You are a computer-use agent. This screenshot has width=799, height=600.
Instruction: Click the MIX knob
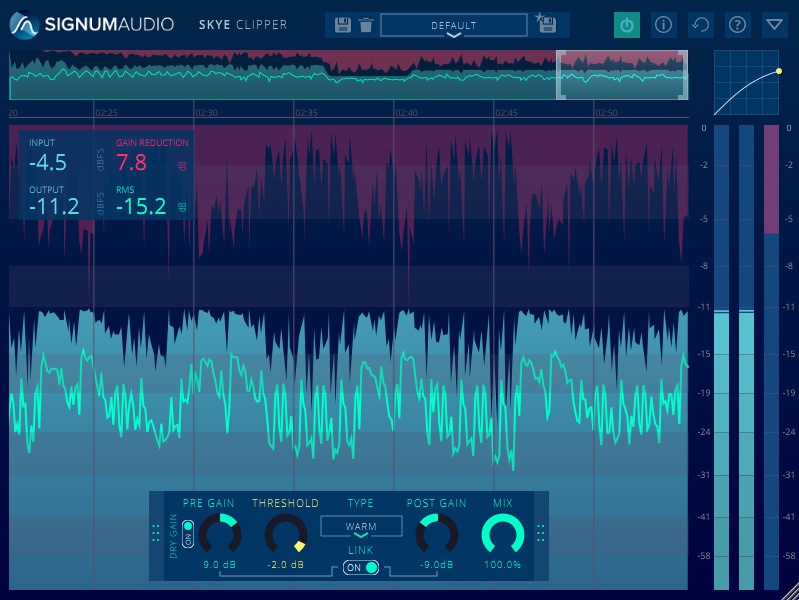pos(502,534)
